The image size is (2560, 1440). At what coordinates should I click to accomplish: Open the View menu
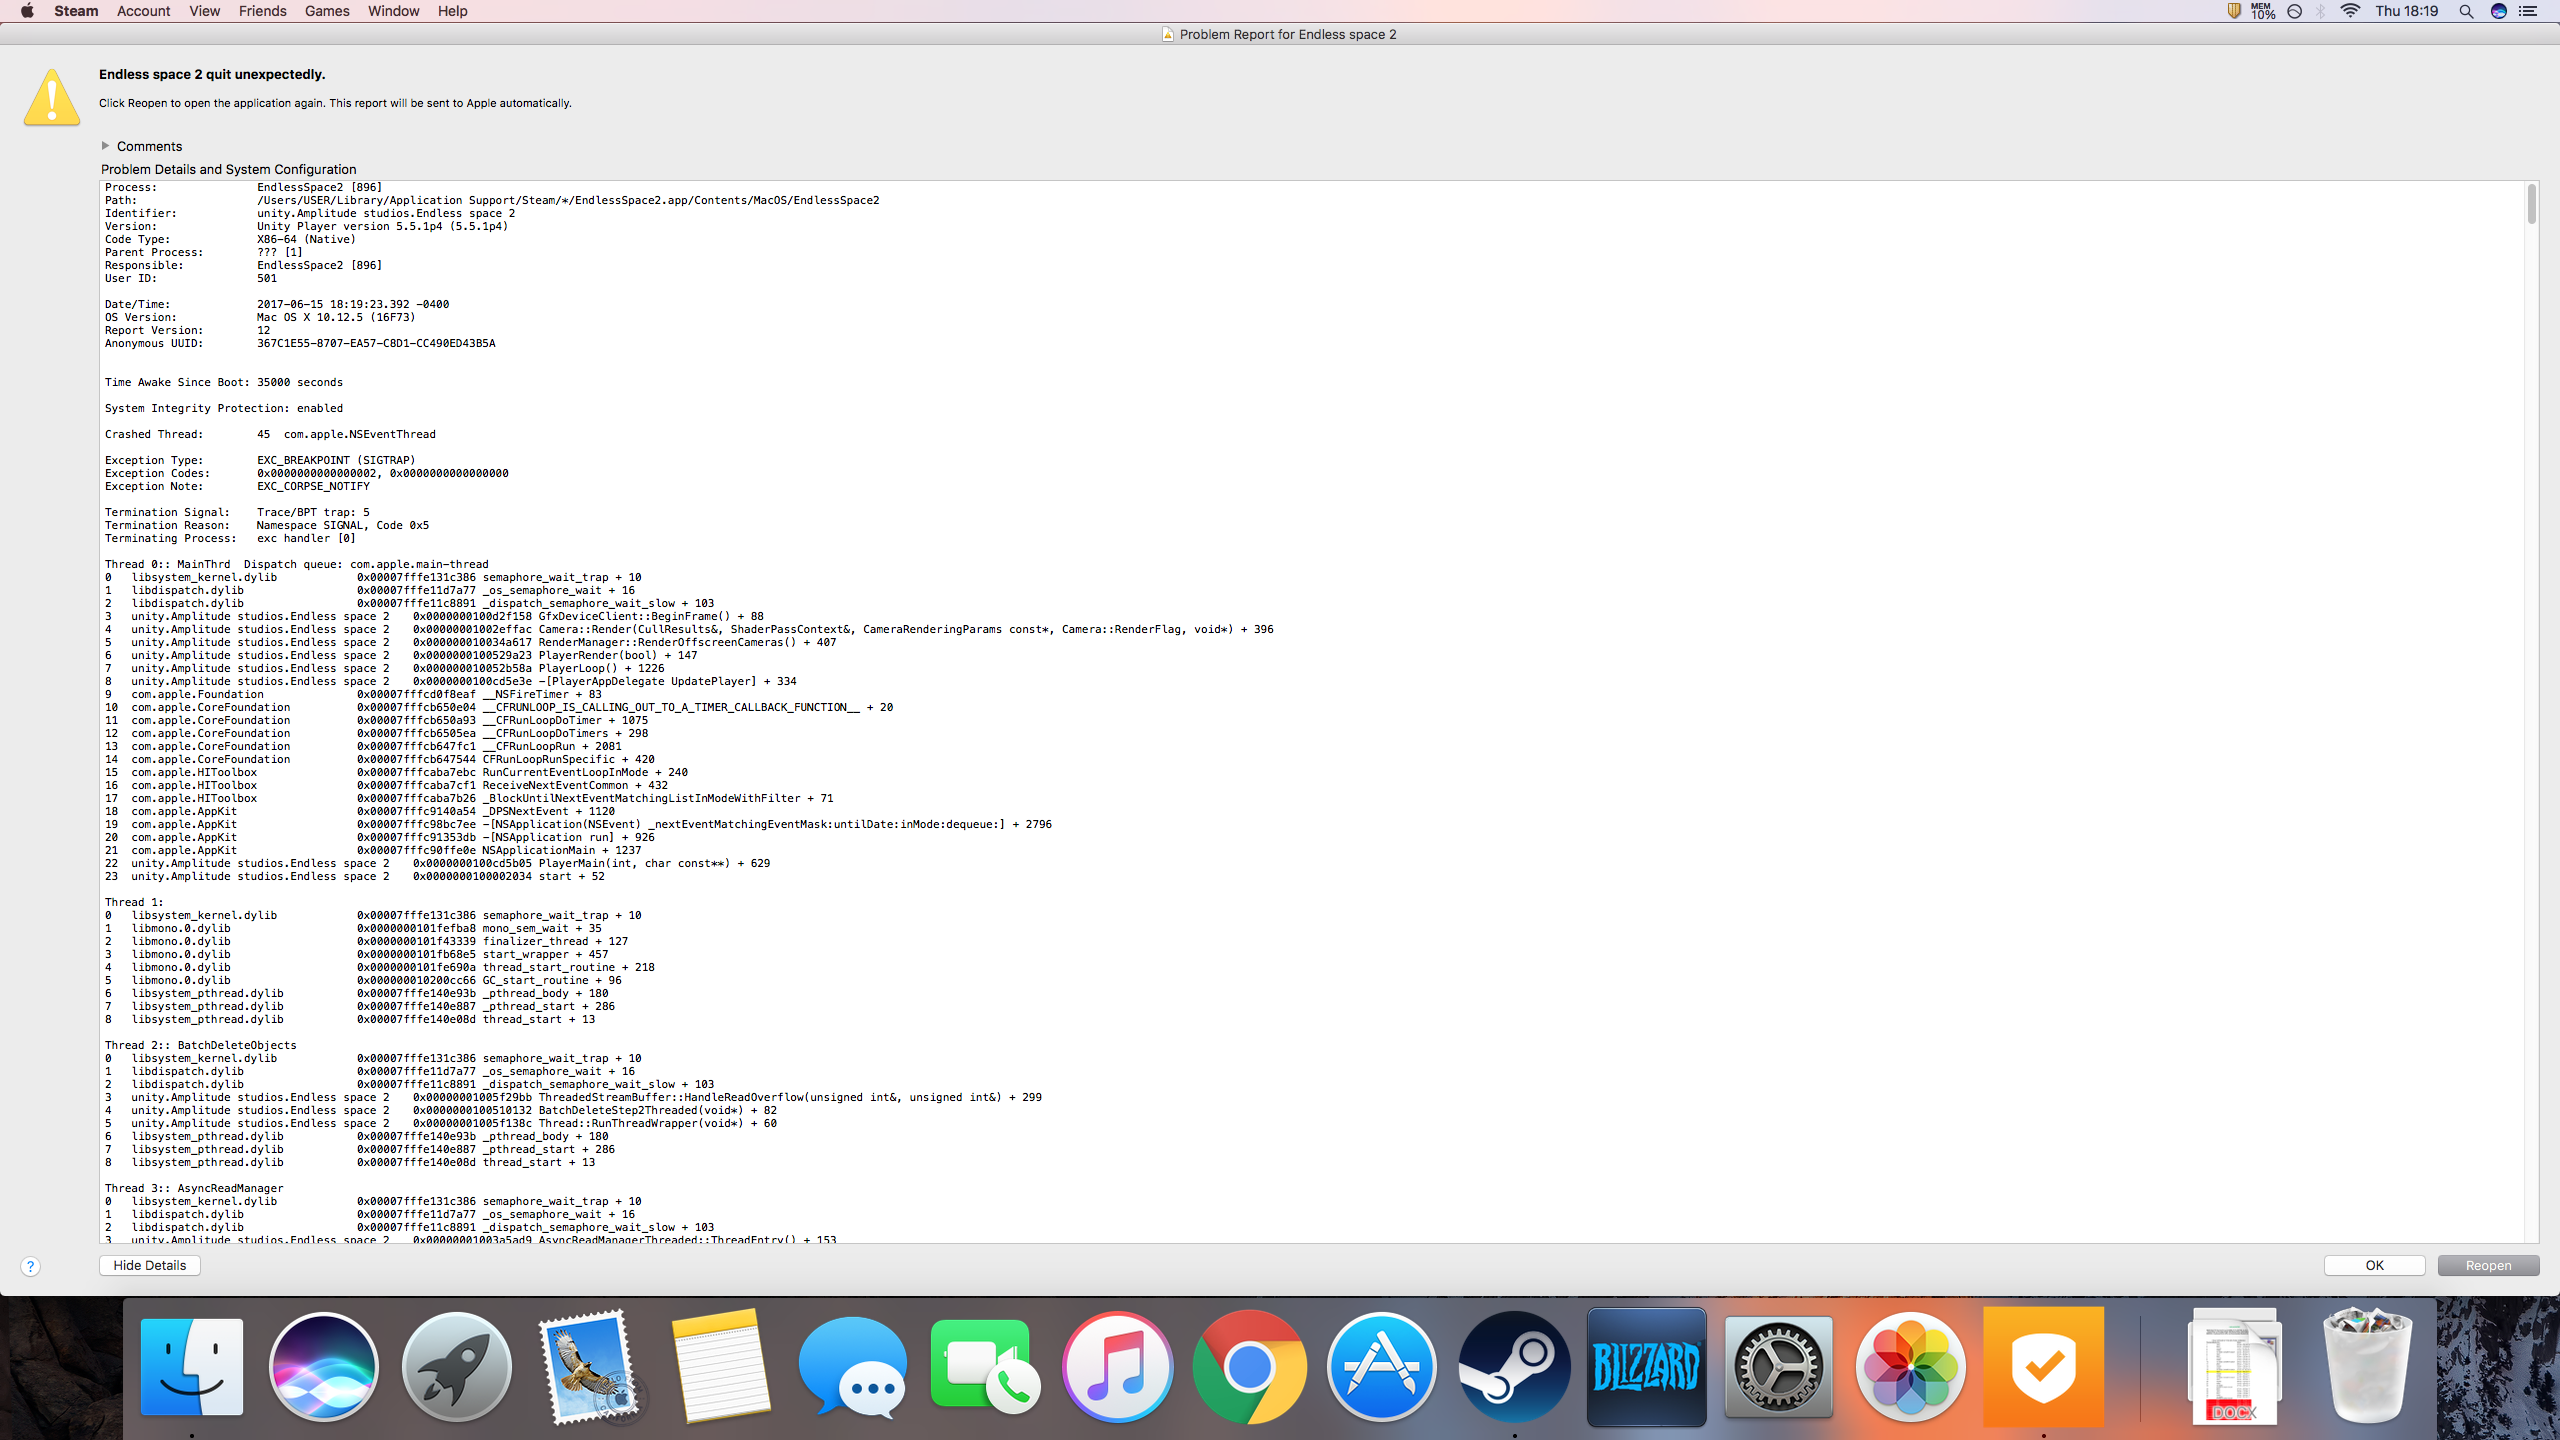205,11
